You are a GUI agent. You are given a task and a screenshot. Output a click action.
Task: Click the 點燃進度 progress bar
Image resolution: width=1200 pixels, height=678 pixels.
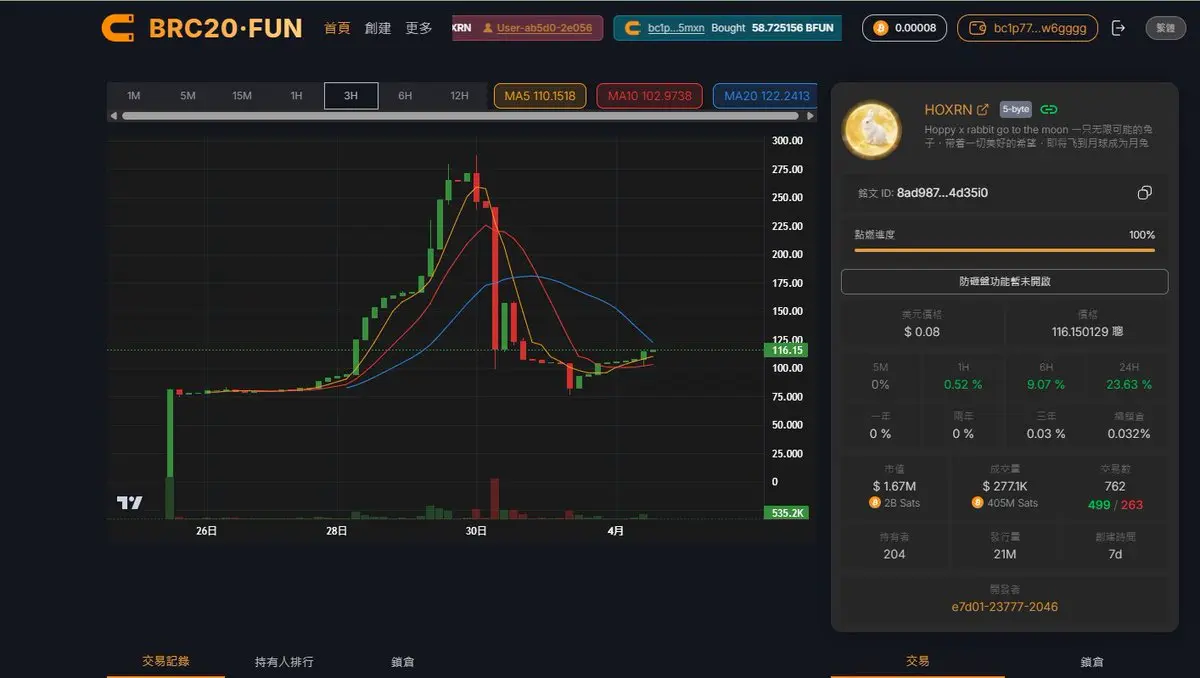coord(1004,250)
